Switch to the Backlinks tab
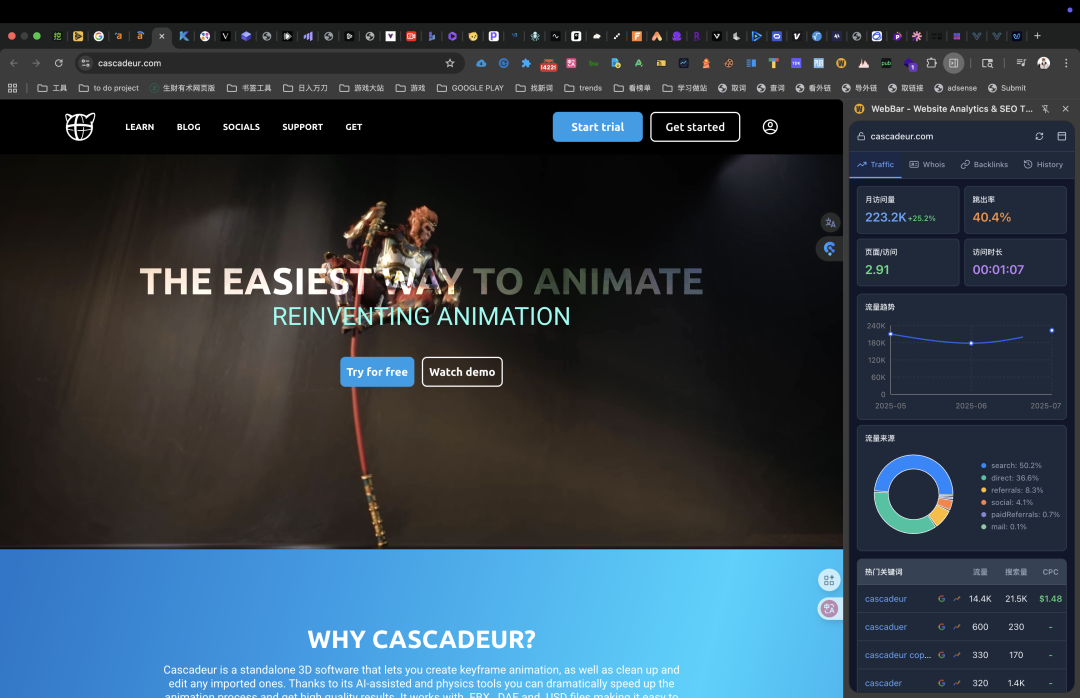This screenshot has width=1080, height=698. coord(984,165)
